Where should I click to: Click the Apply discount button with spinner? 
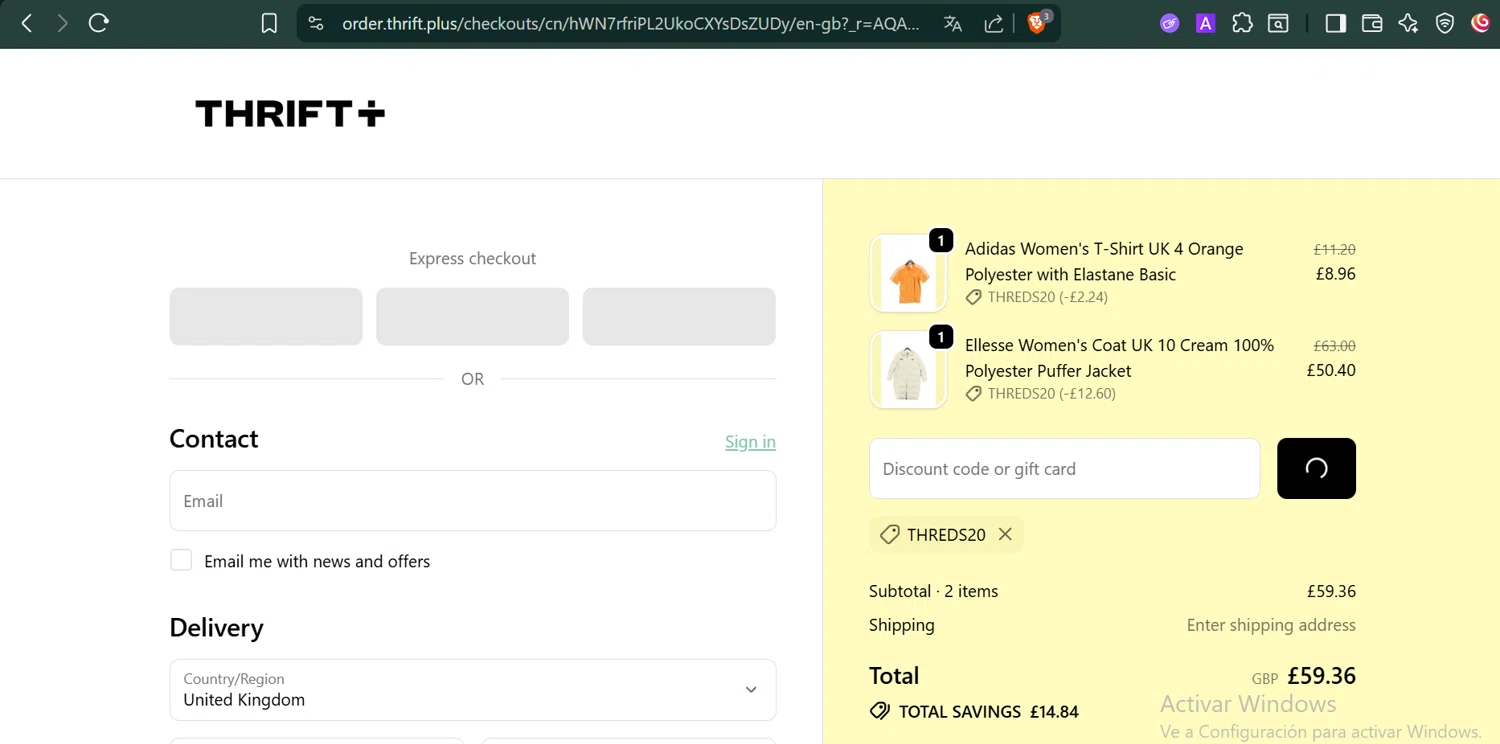pyautogui.click(x=1316, y=468)
